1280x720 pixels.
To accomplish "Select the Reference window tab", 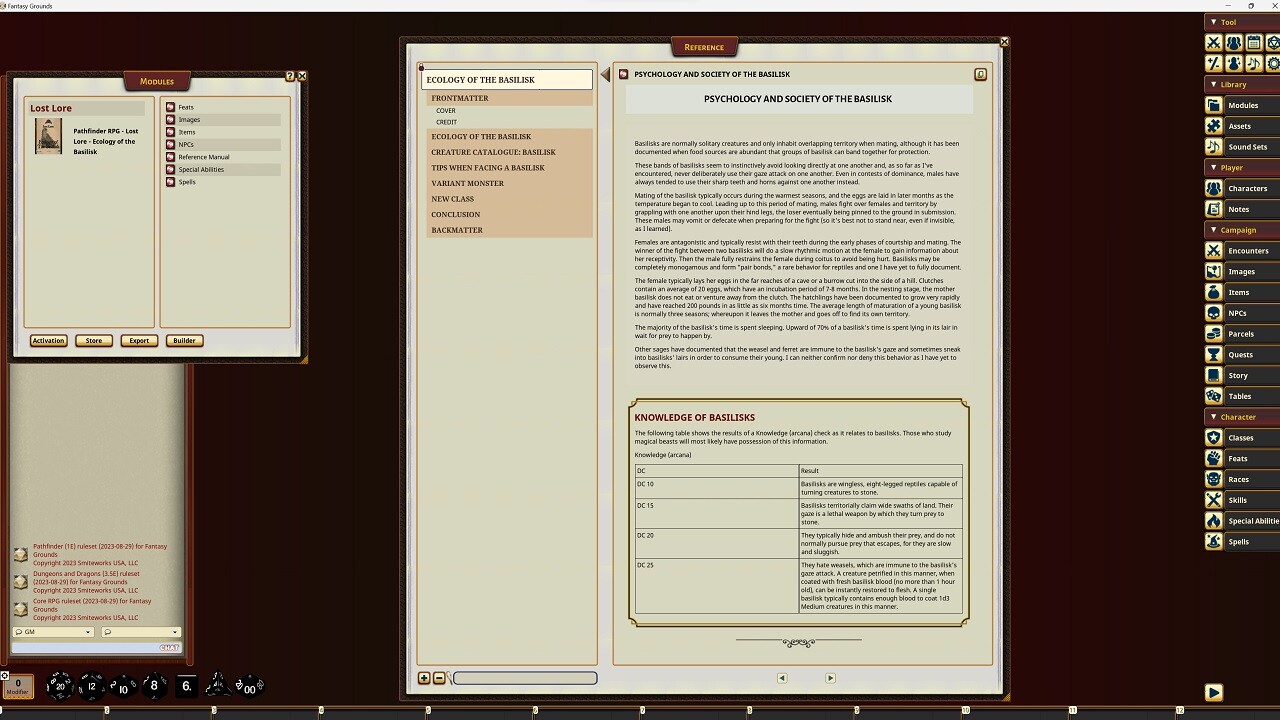I will click(x=704, y=46).
